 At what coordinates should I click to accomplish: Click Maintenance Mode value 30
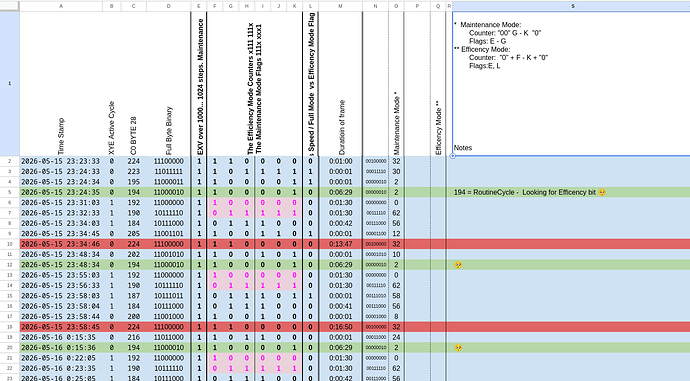pos(396,172)
